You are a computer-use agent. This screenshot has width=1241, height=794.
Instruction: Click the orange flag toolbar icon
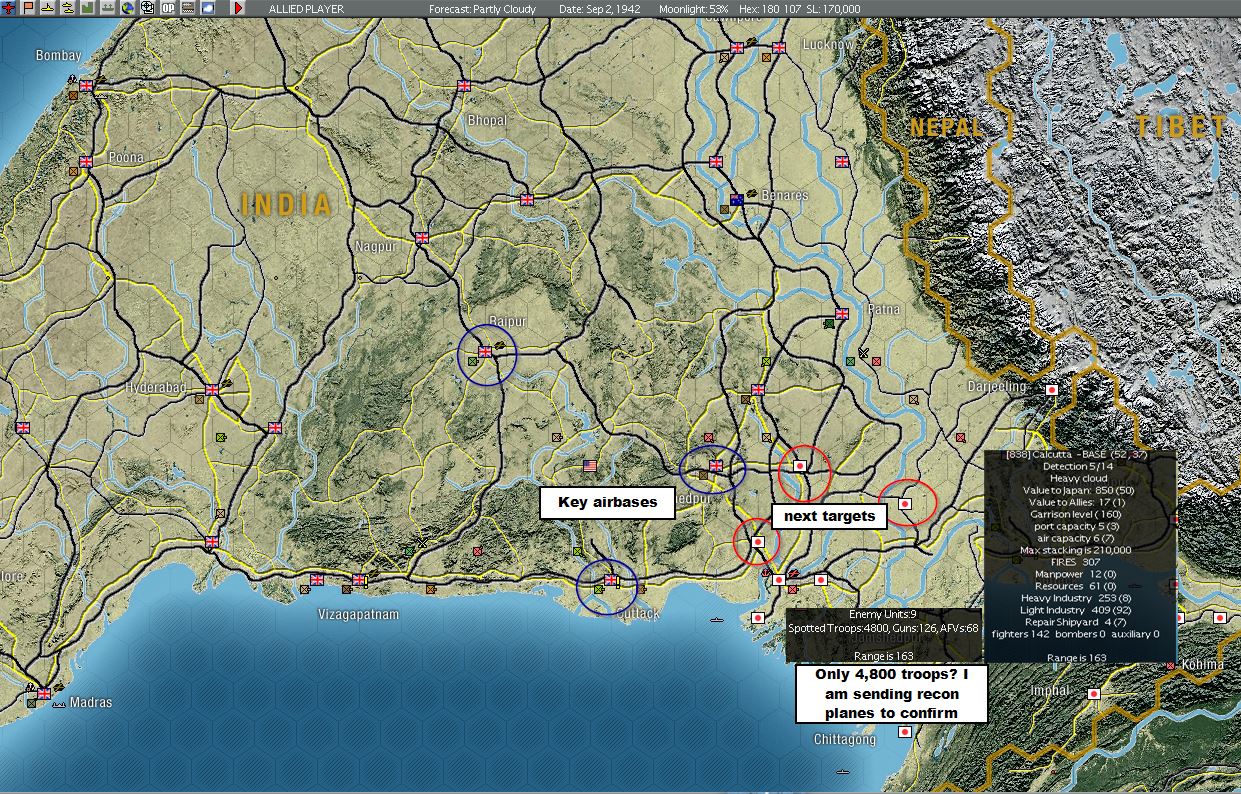point(28,8)
